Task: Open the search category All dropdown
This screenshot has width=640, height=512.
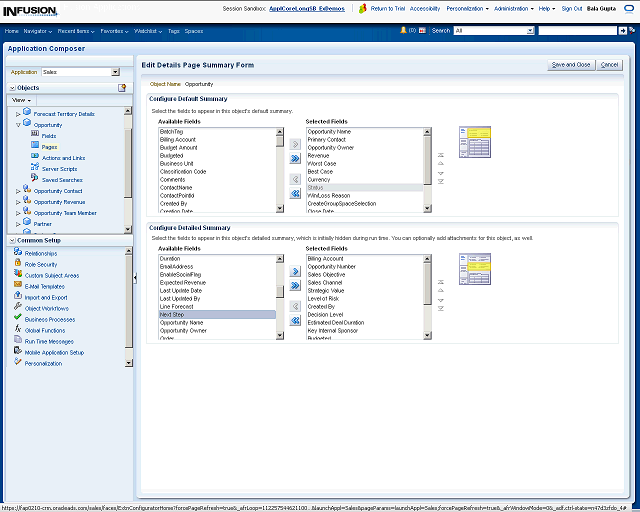Action: pyautogui.click(x=531, y=31)
